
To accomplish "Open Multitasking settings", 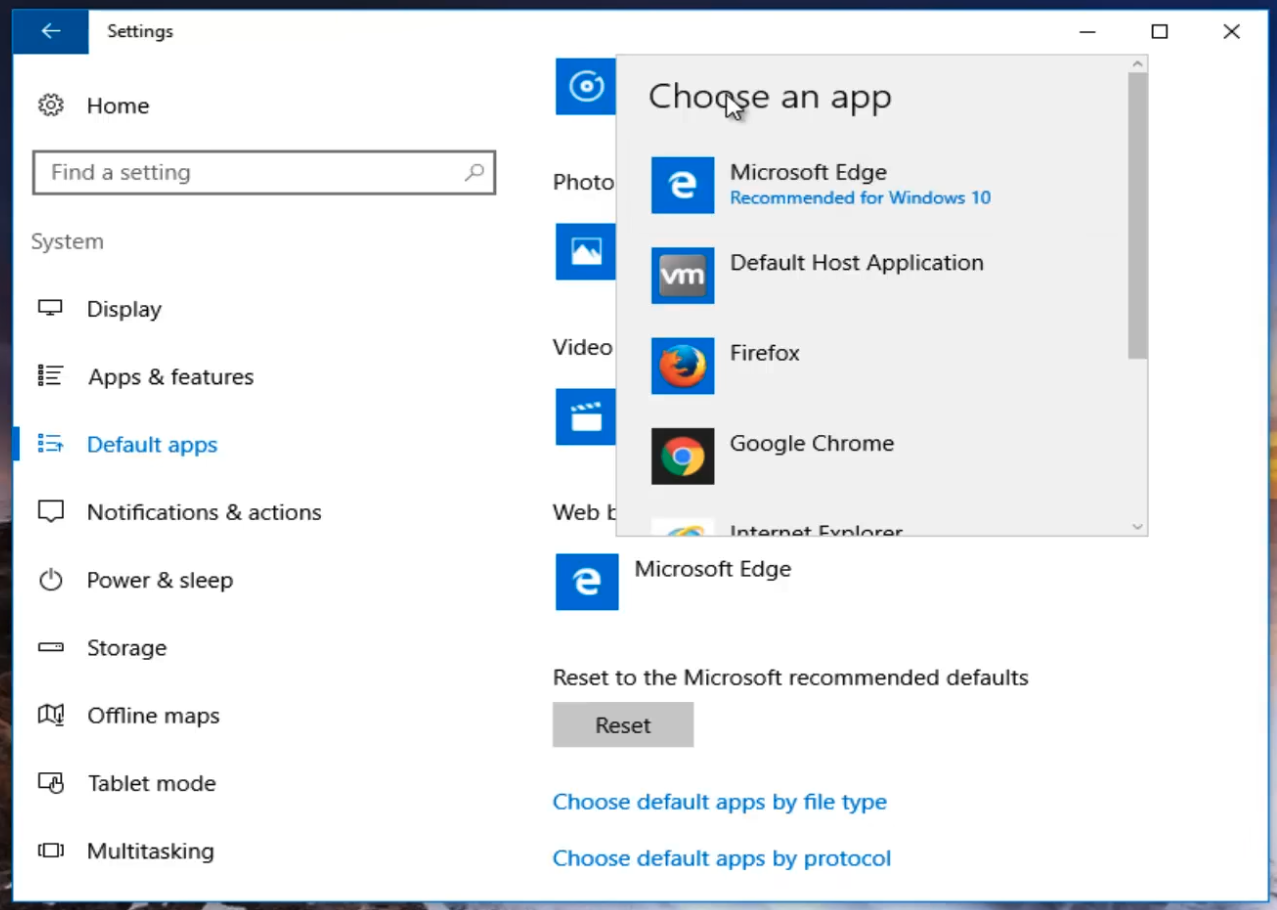I will point(150,851).
